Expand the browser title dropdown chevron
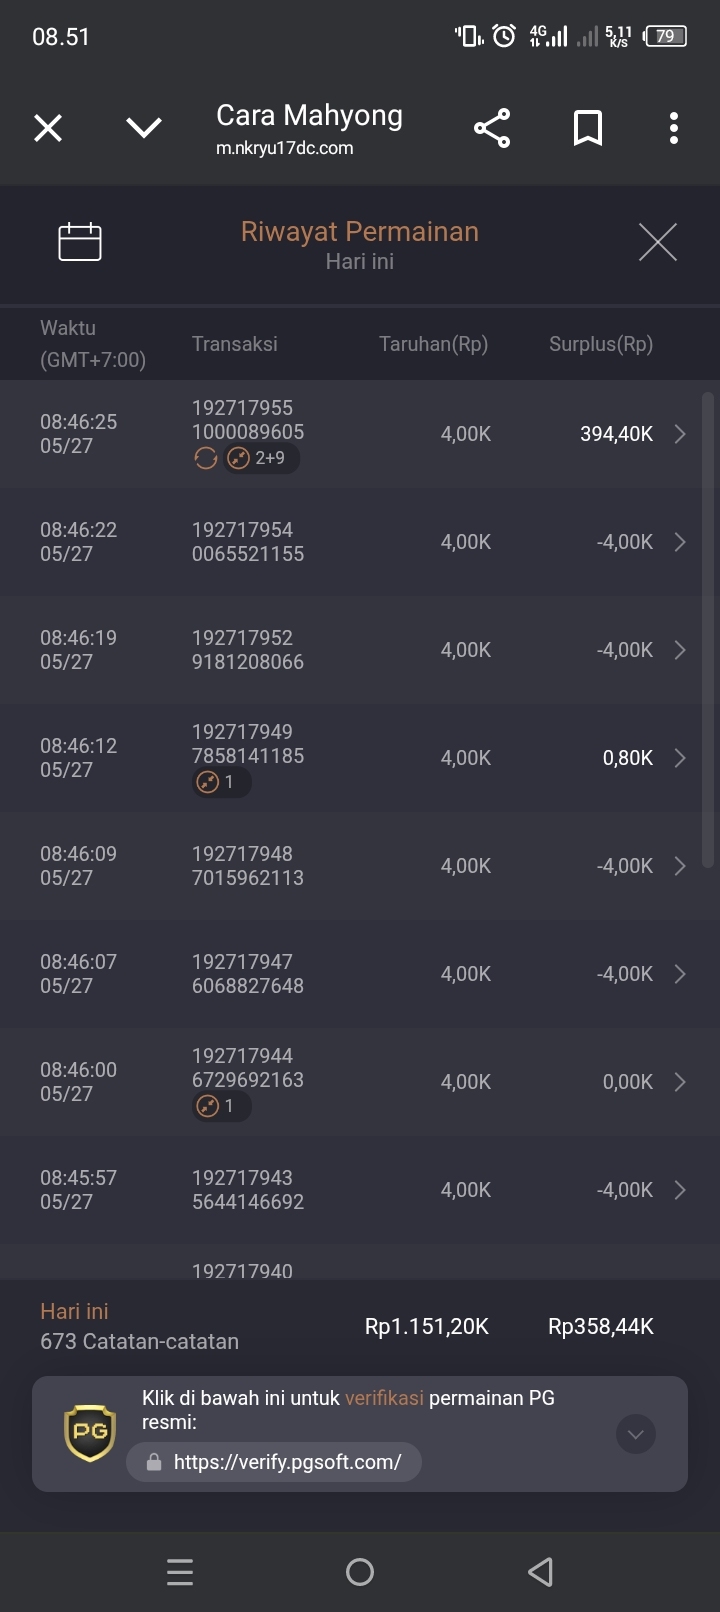This screenshot has height=1612, width=720. point(144,128)
